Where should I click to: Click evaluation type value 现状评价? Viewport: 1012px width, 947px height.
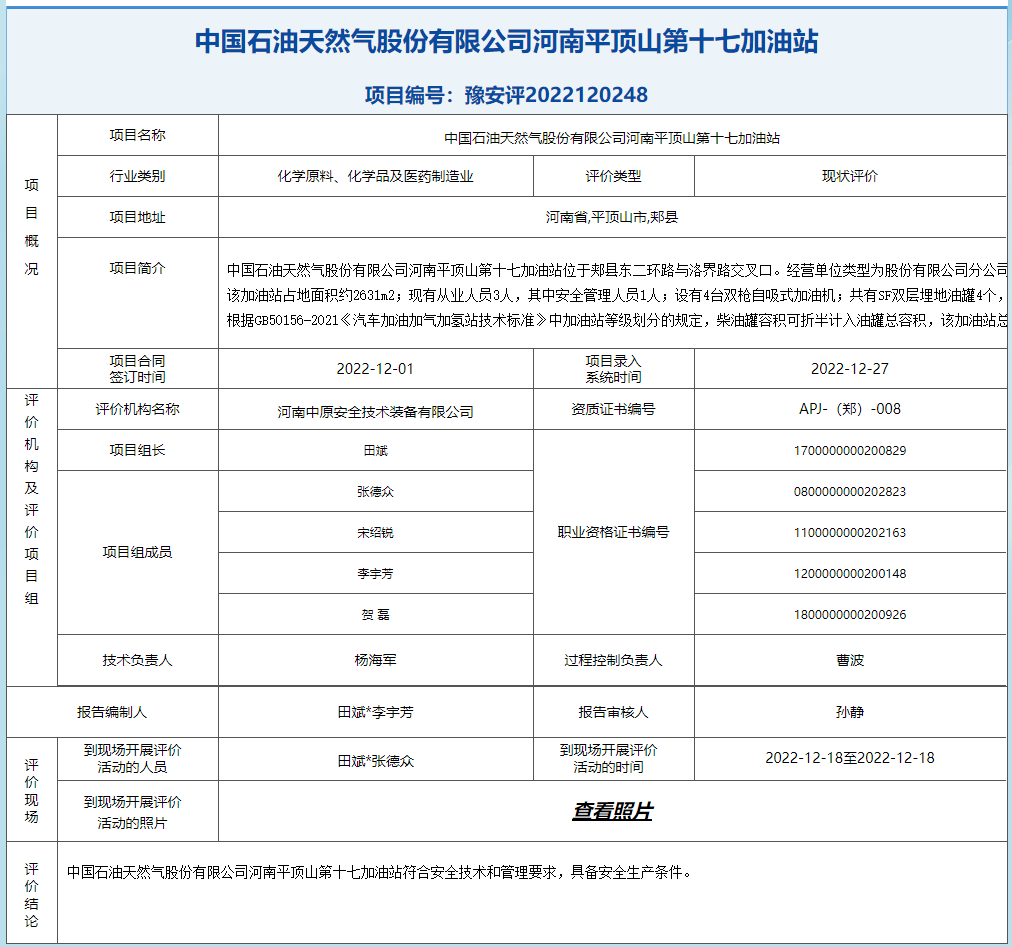pos(850,176)
